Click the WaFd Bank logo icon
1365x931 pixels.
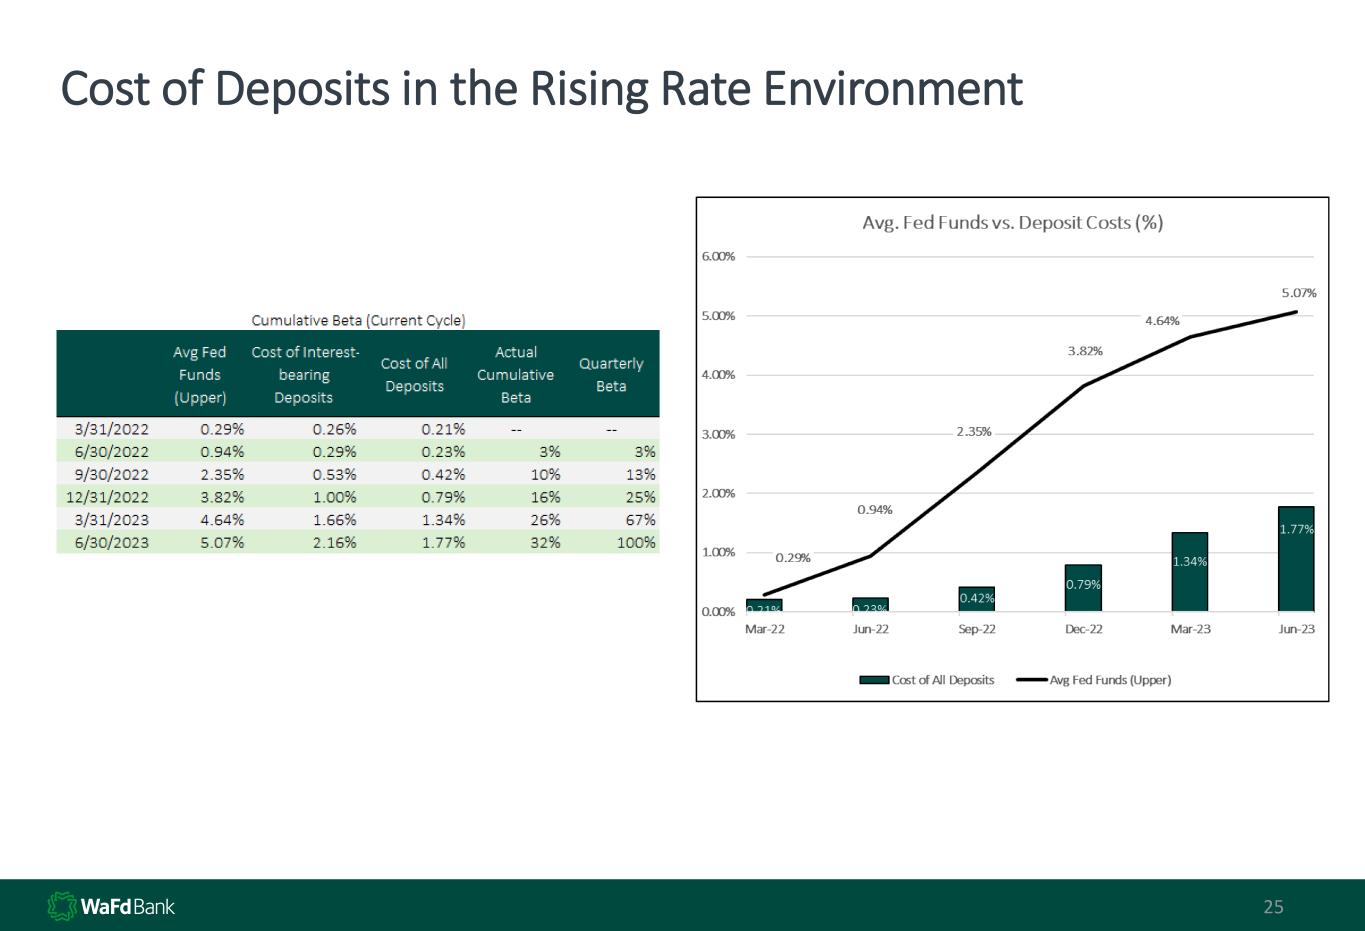(x=62, y=906)
